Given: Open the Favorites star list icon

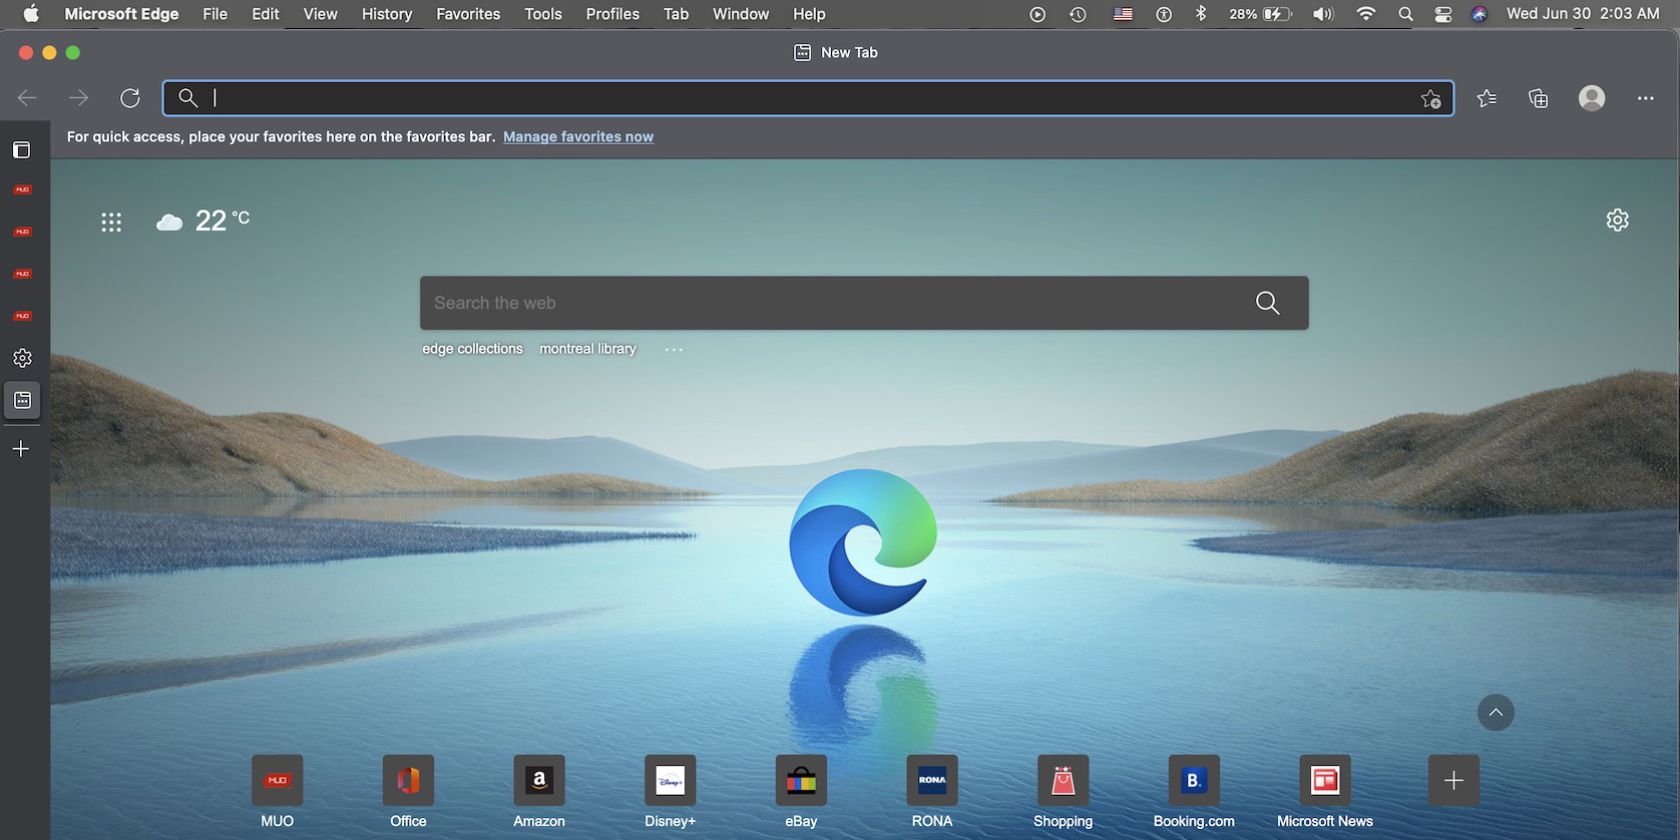Looking at the screenshot, I should pos(1487,98).
